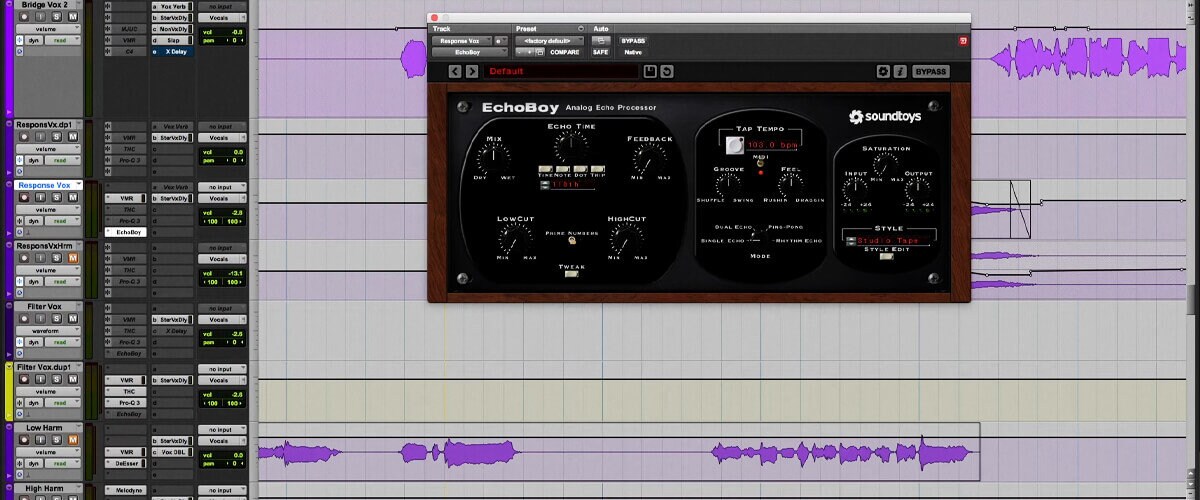Open EchoBoy settings gear icon

882,71
